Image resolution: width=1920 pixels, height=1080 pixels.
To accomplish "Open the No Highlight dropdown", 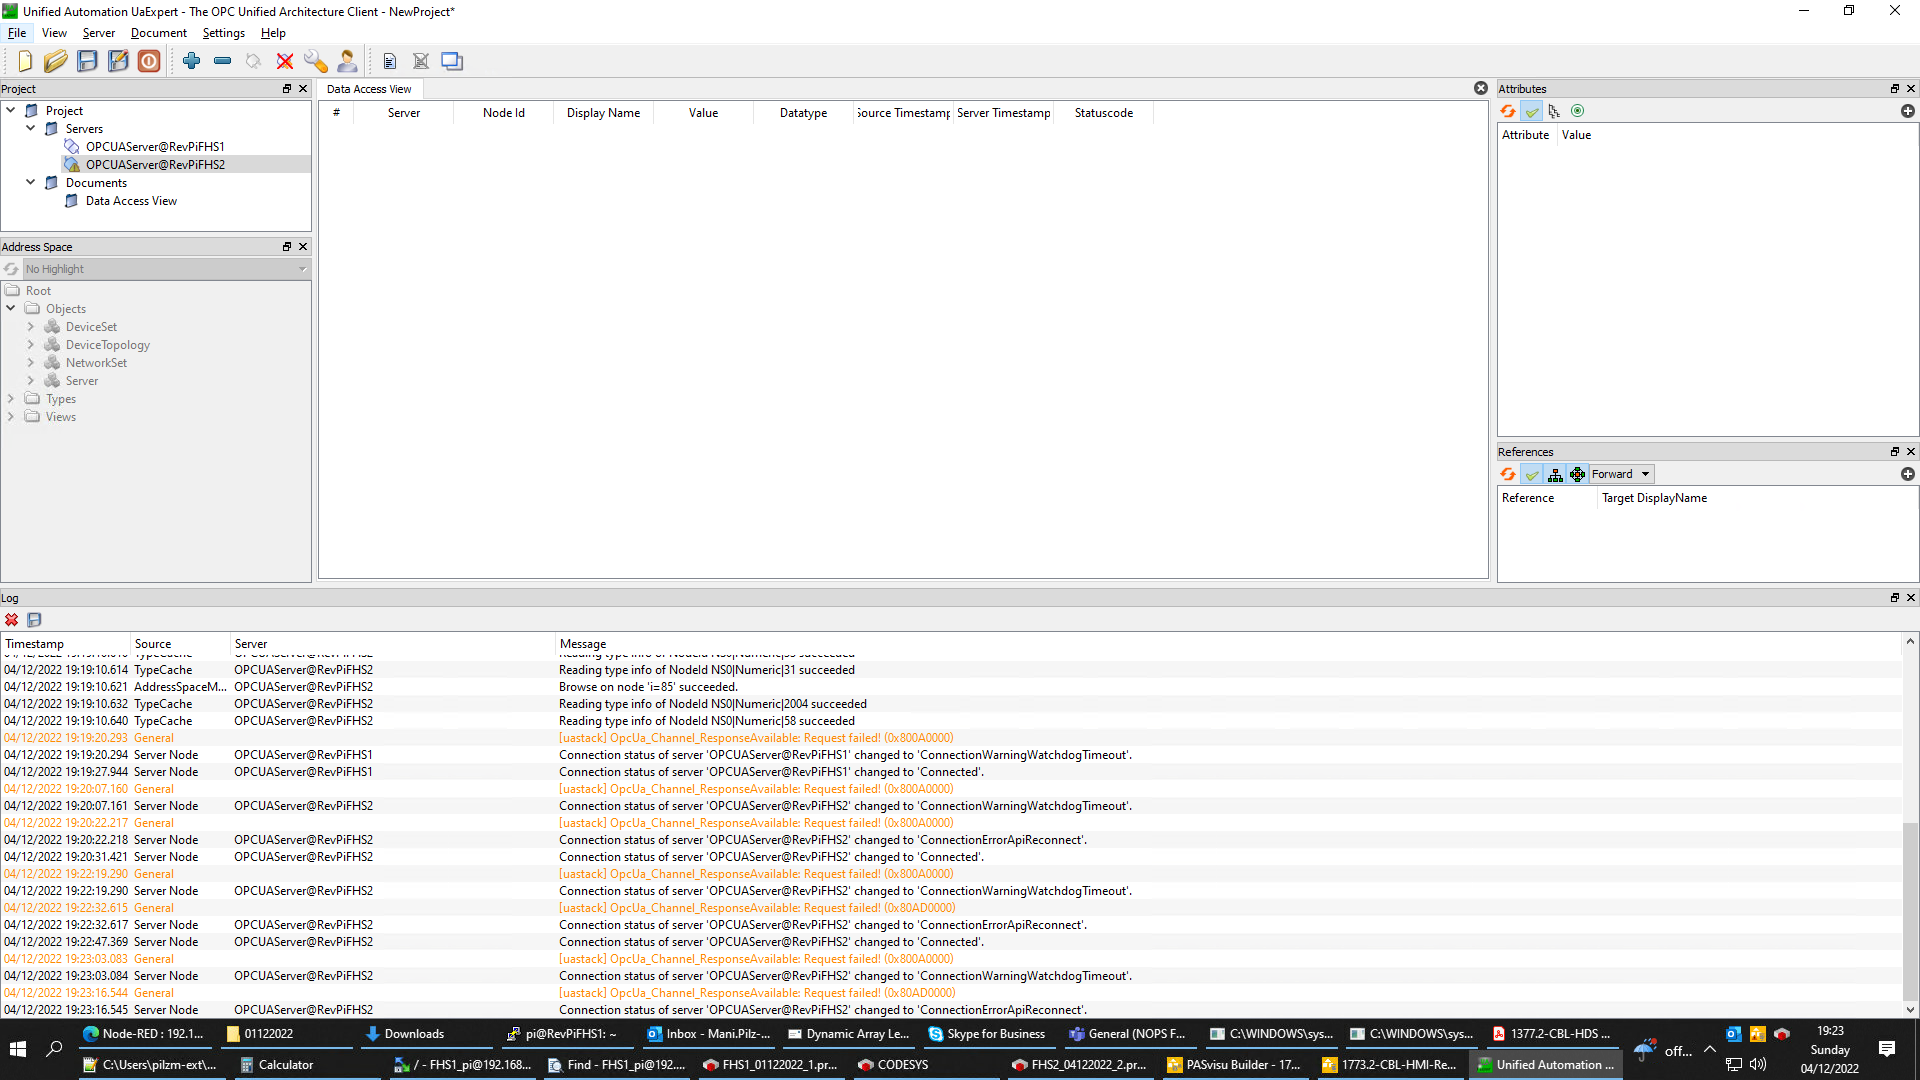I will (x=166, y=269).
